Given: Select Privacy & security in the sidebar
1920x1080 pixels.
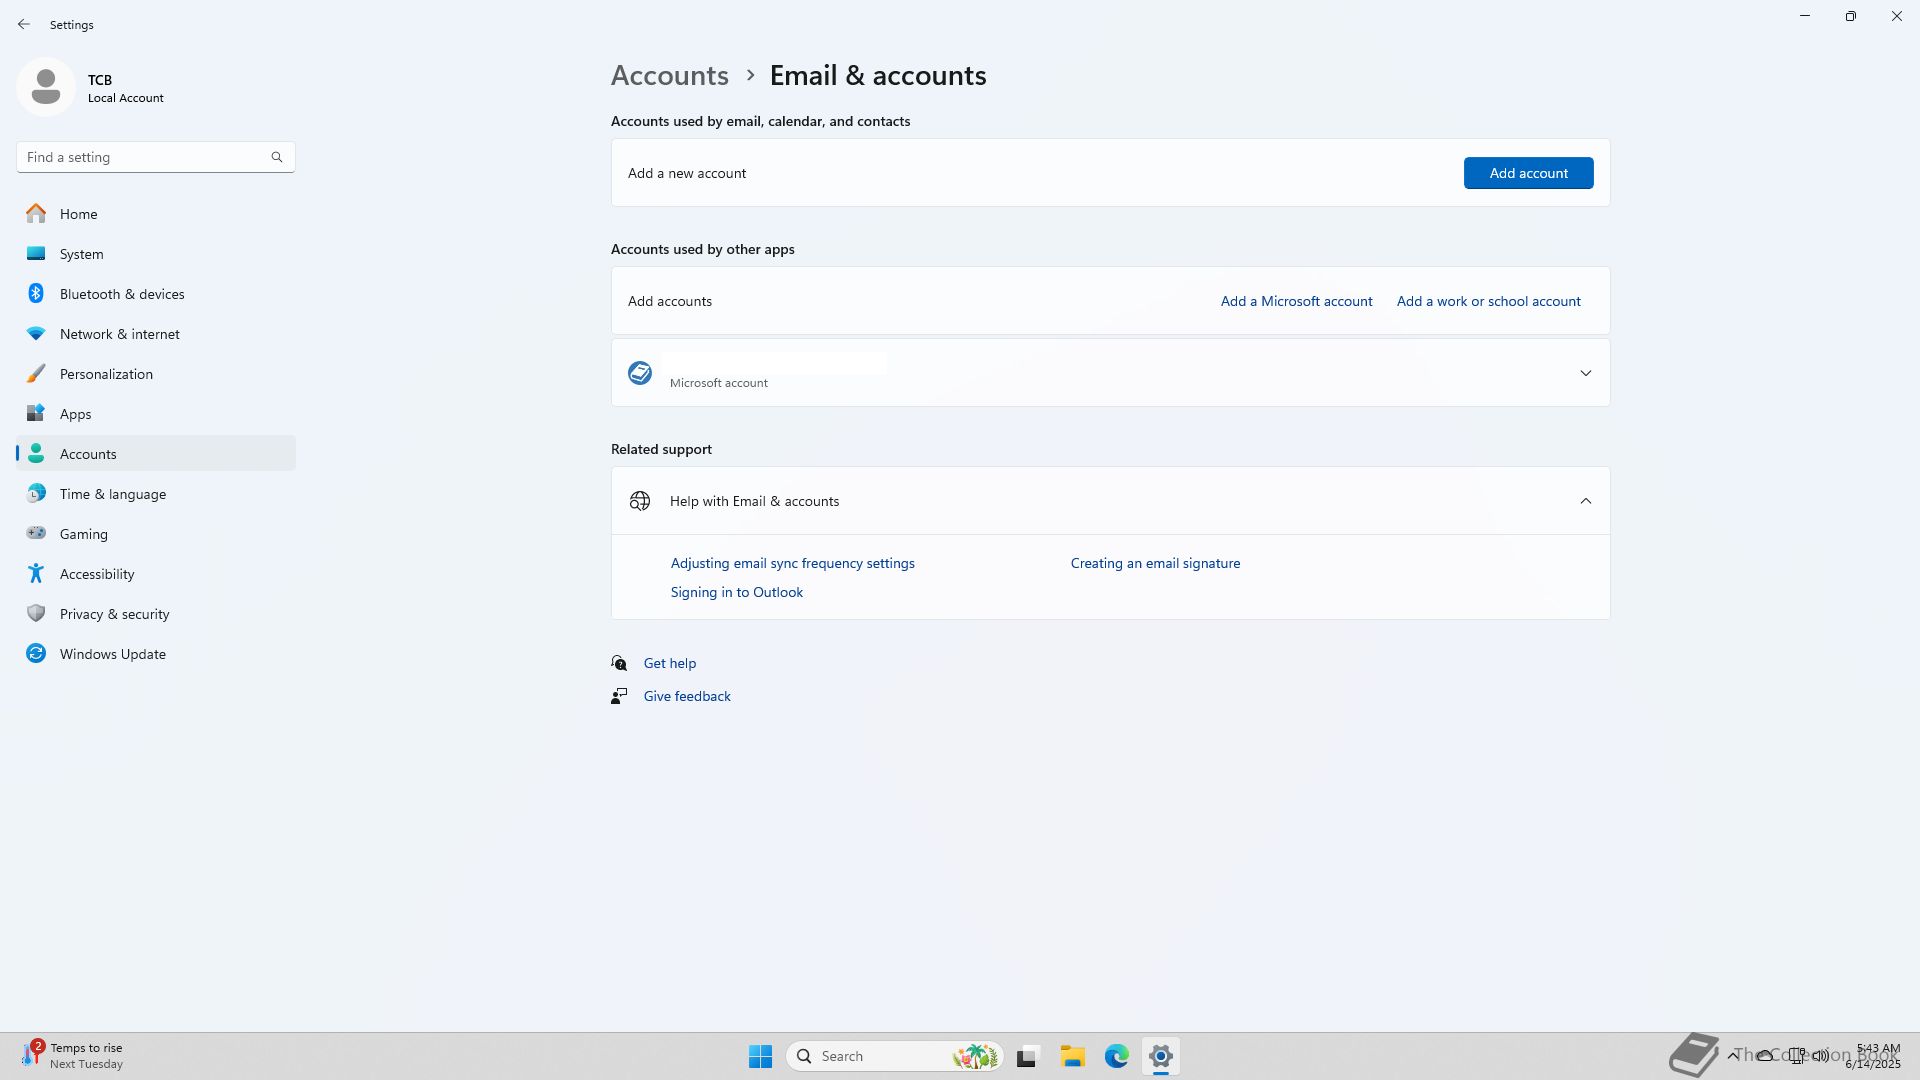Looking at the screenshot, I should 114,614.
